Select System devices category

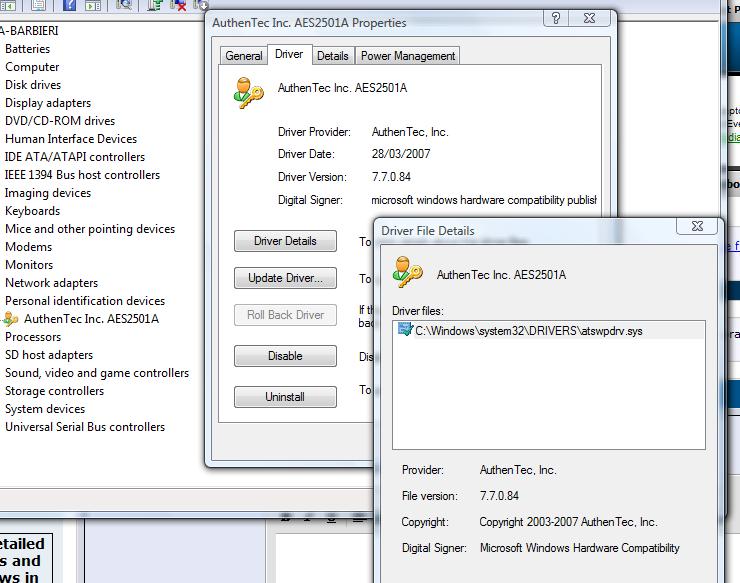click(x=45, y=409)
